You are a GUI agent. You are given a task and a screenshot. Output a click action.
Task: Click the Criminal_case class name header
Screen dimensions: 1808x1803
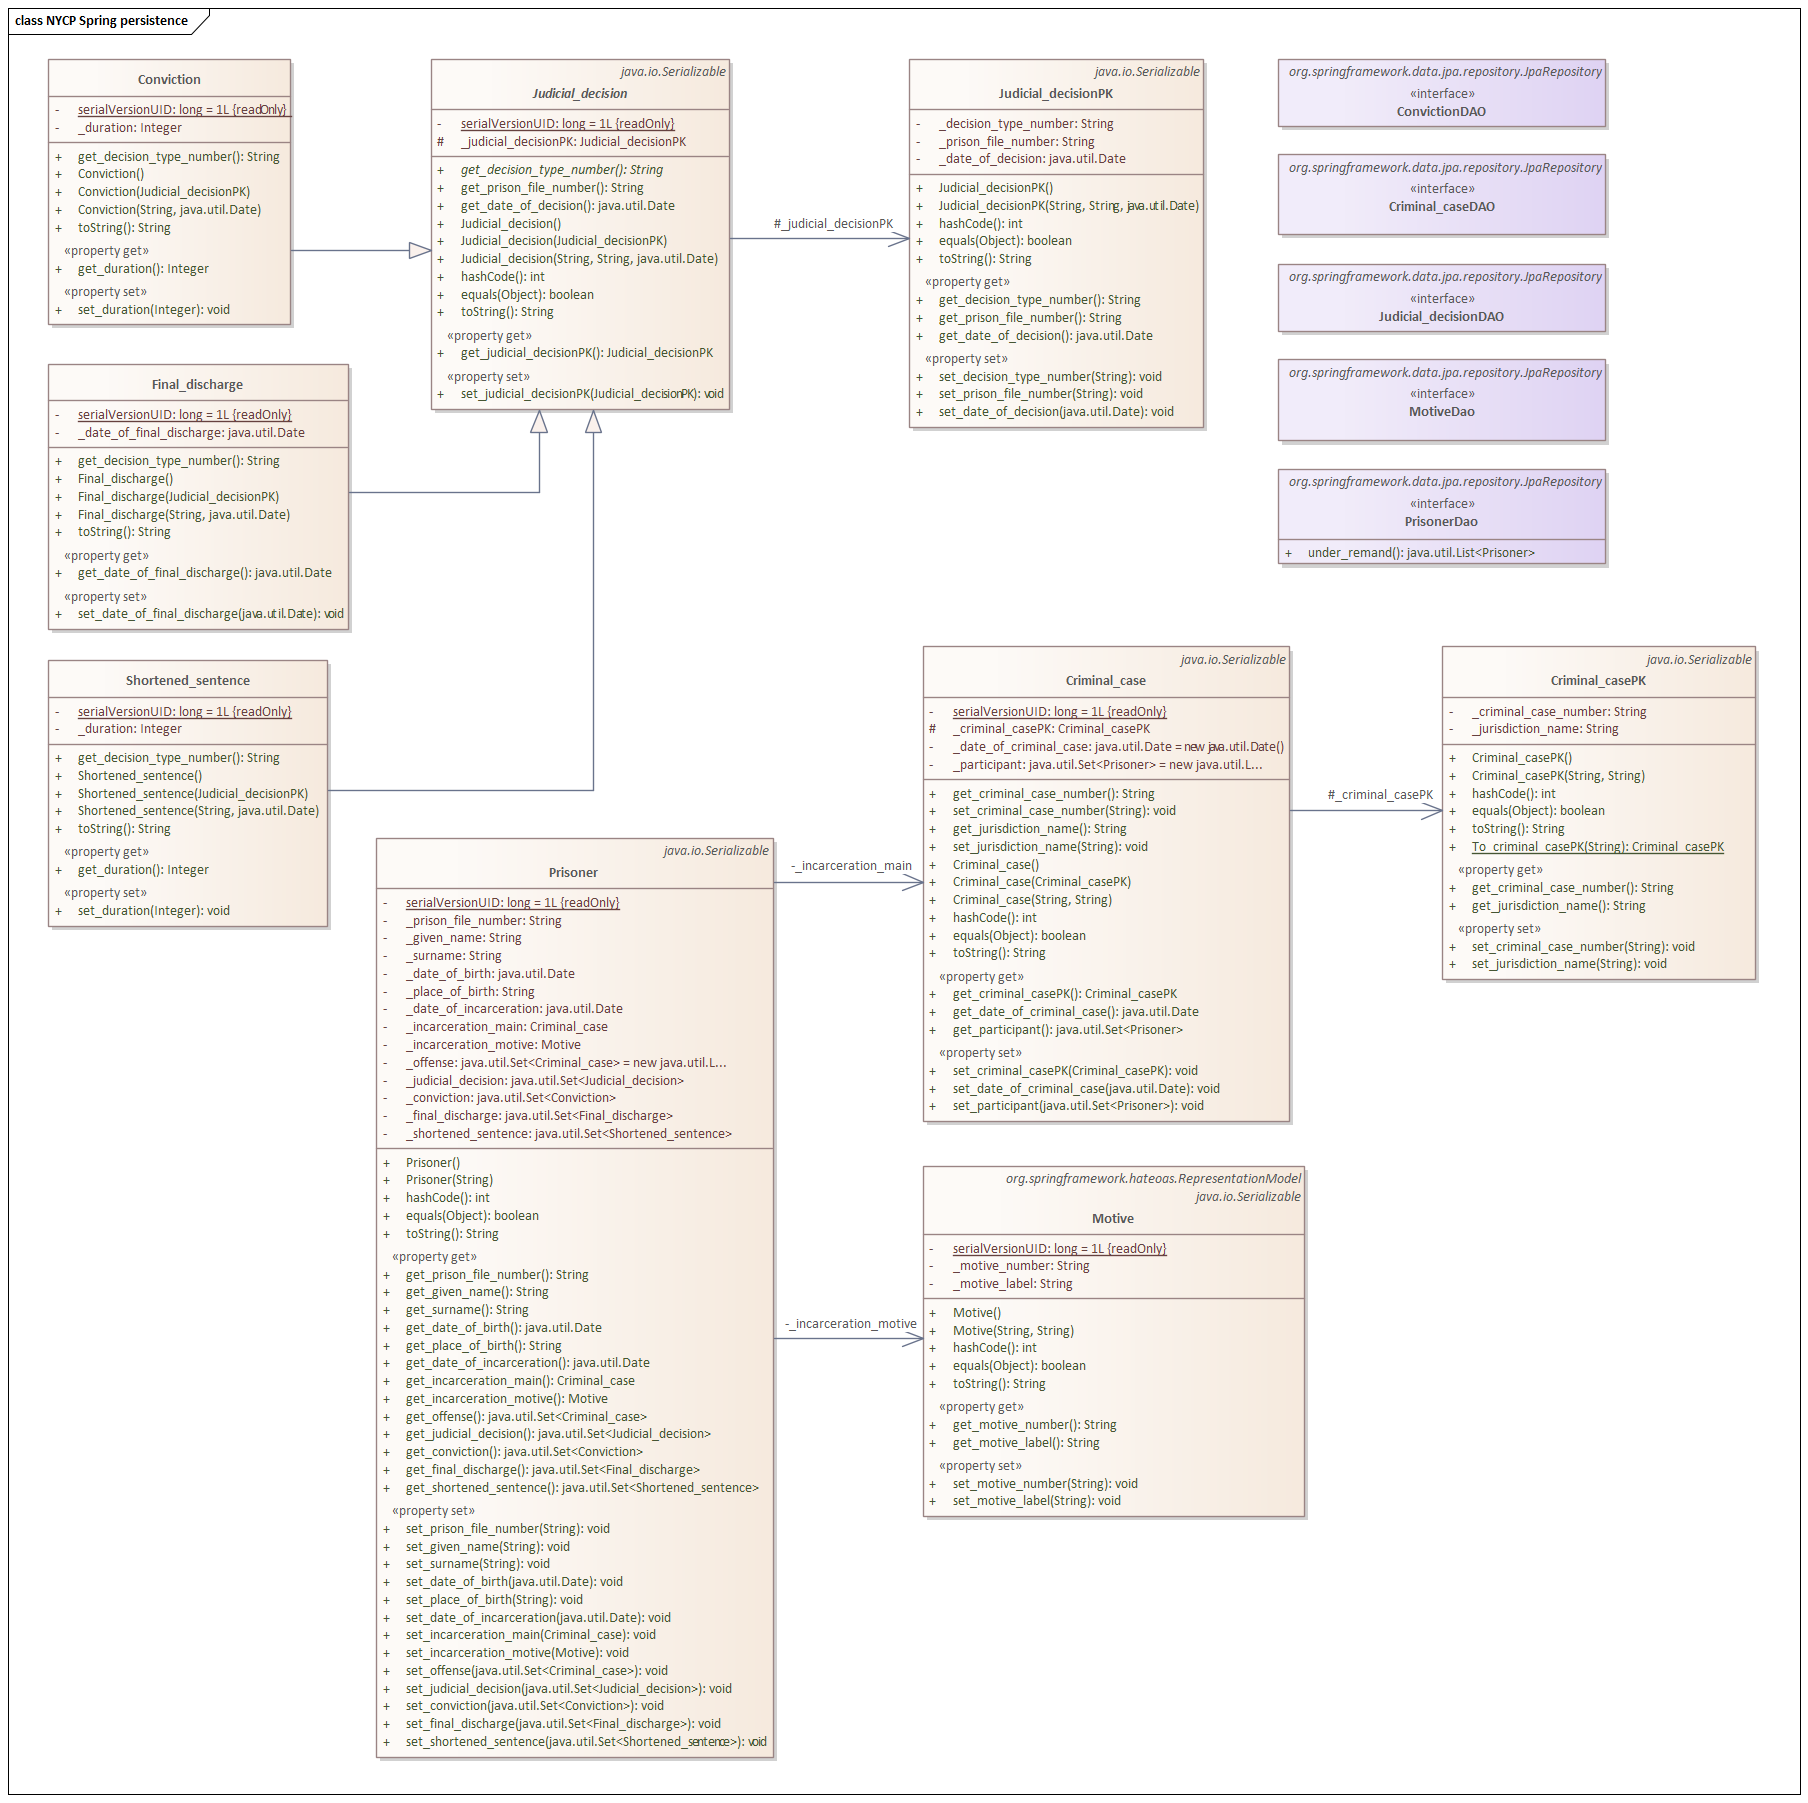point(1105,681)
